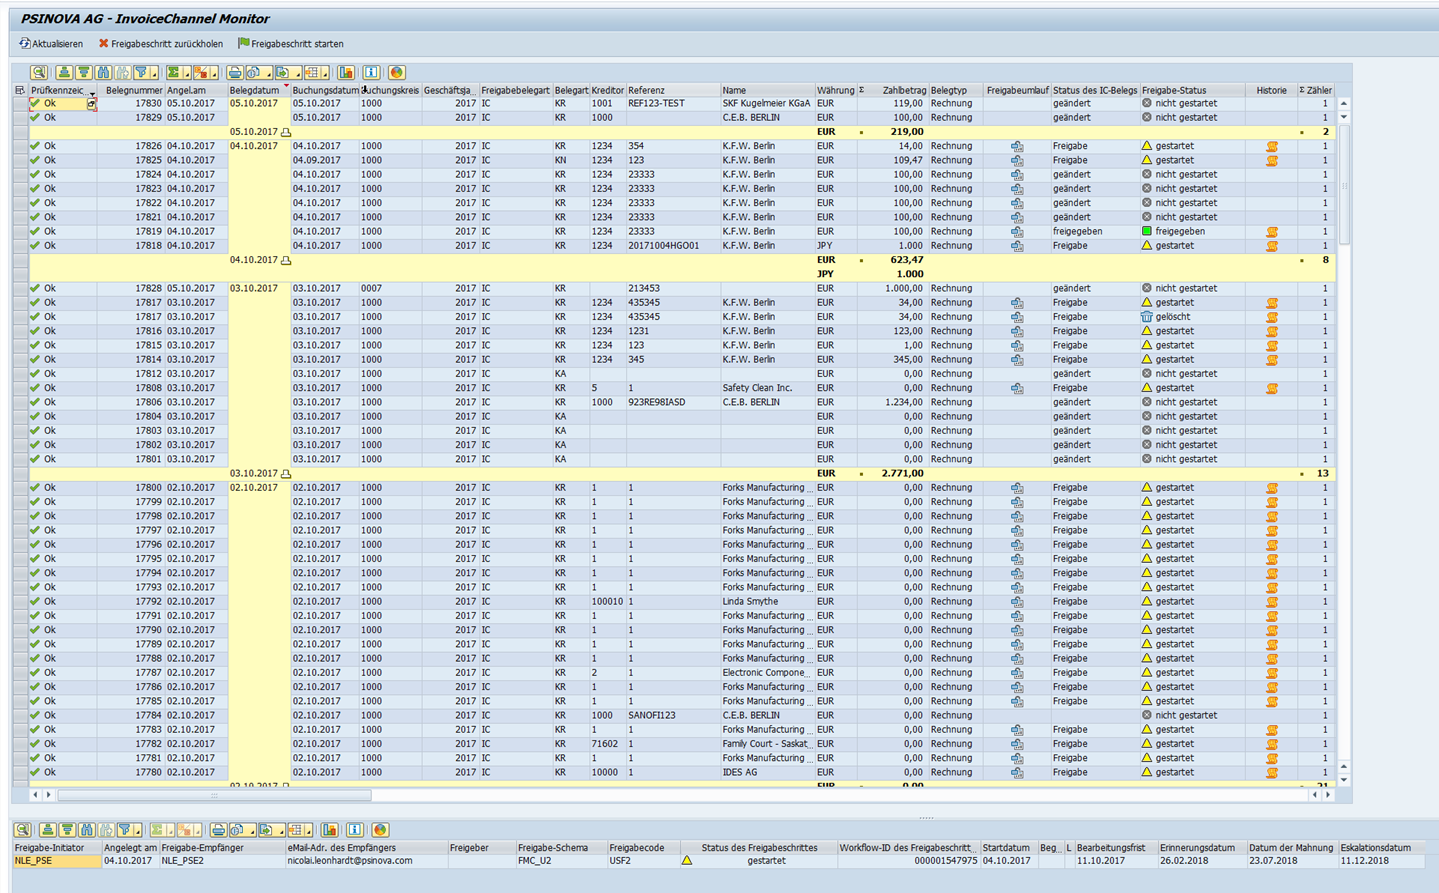Sort ascending using the top toolbar icon
Screen dimensions: 1439x893
pyautogui.click(x=64, y=73)
